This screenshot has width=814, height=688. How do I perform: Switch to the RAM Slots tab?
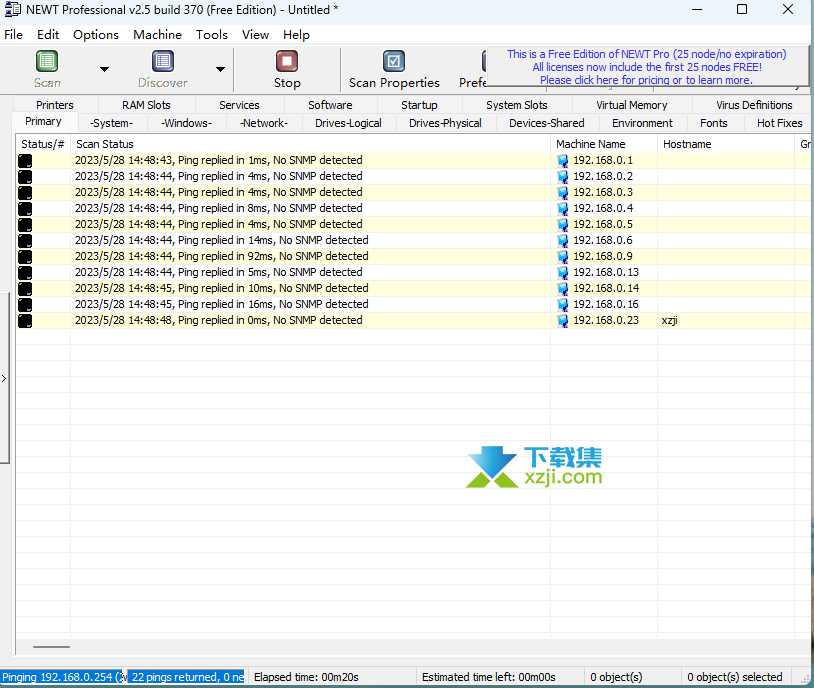point(146,105)
